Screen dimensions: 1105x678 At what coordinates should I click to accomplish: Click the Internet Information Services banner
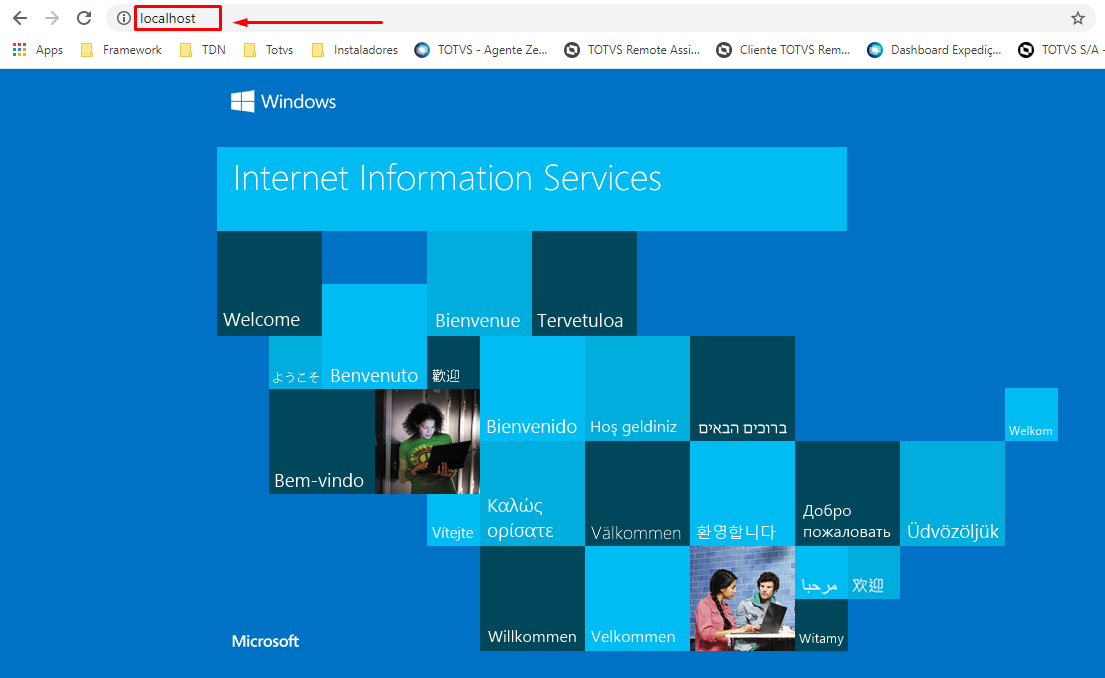coord(532,189)
